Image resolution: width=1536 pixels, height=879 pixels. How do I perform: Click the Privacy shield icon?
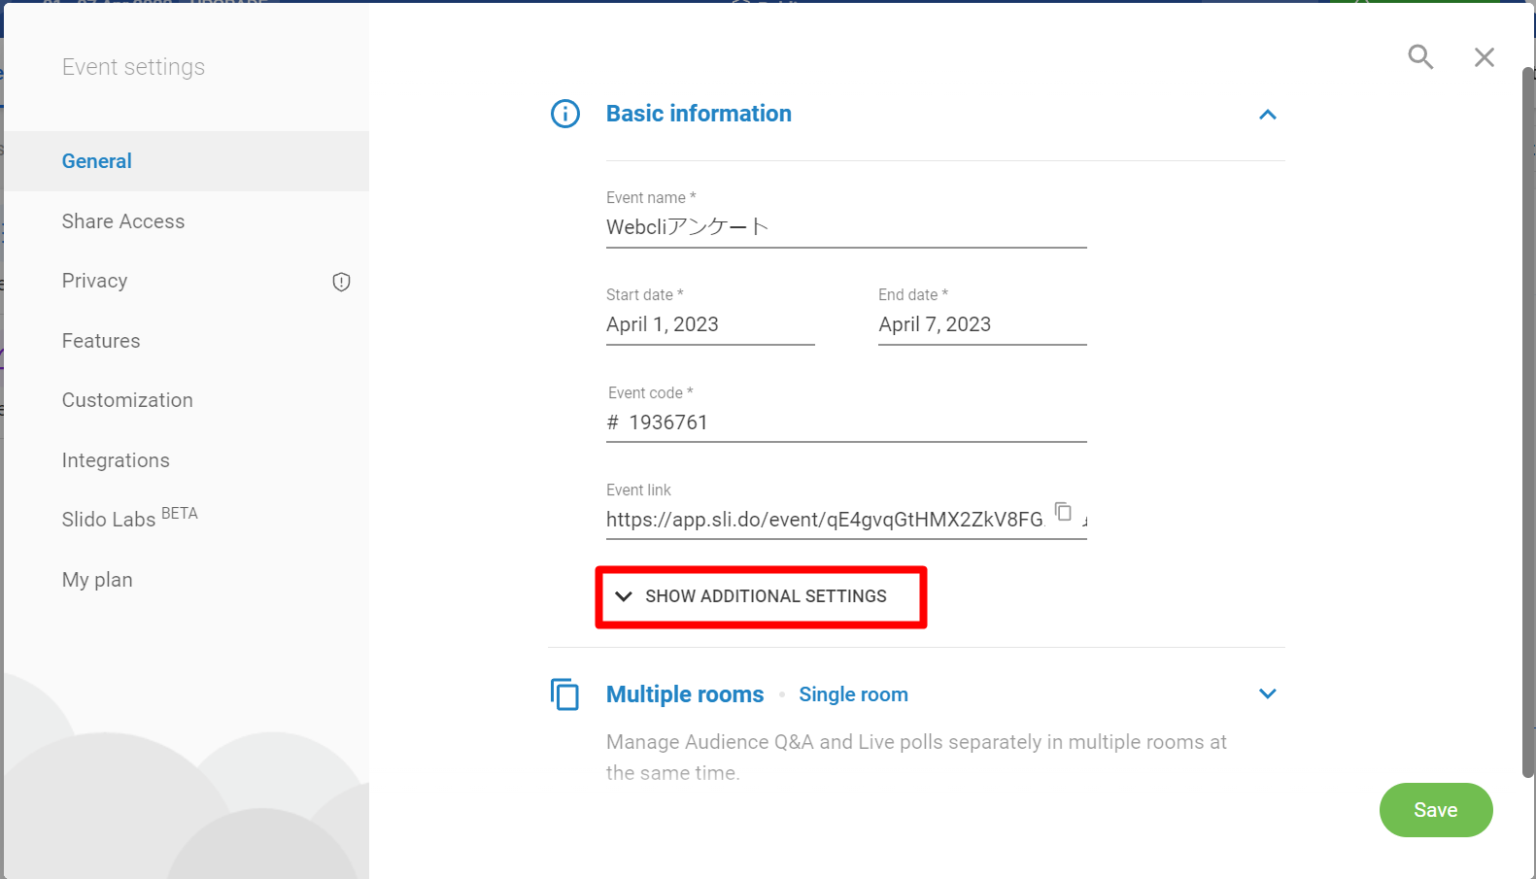(341, 282)
